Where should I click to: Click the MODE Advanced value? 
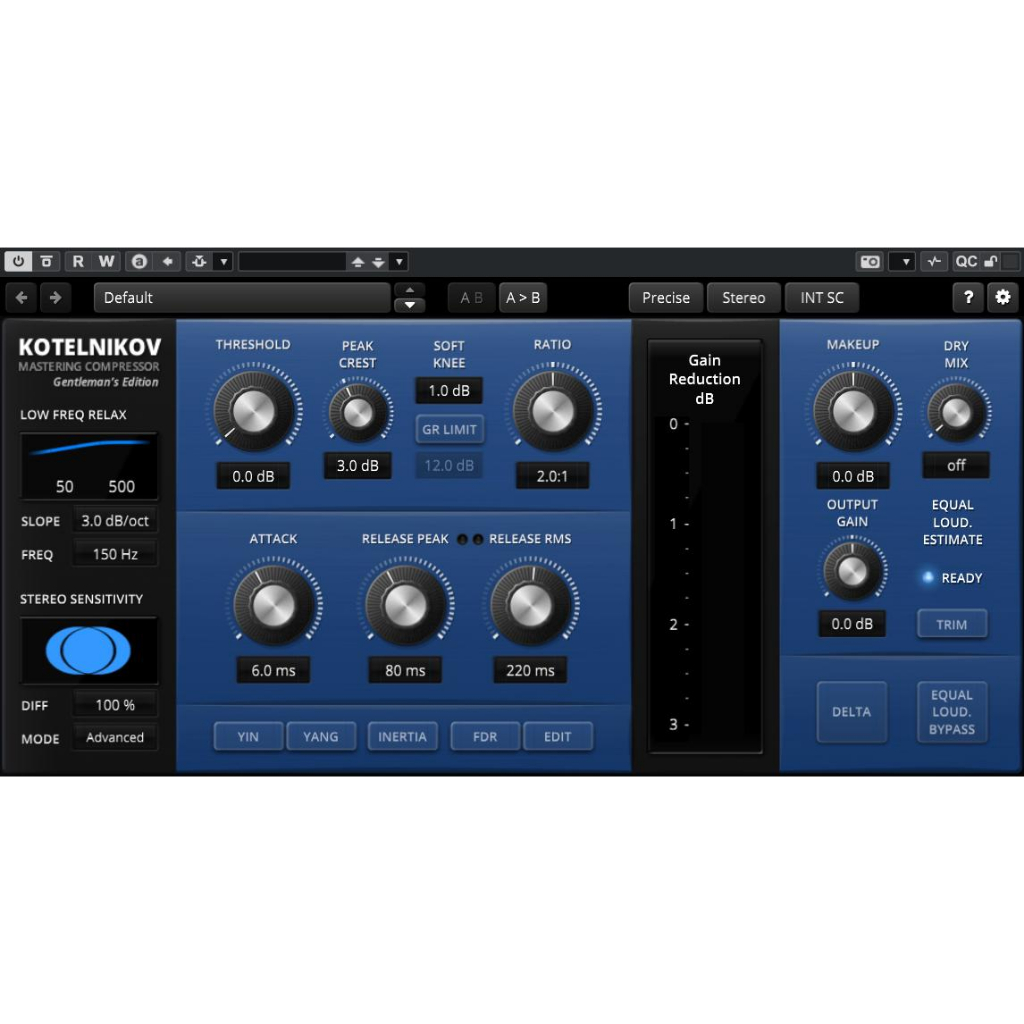pyautogui.click(x=115, y=737)
